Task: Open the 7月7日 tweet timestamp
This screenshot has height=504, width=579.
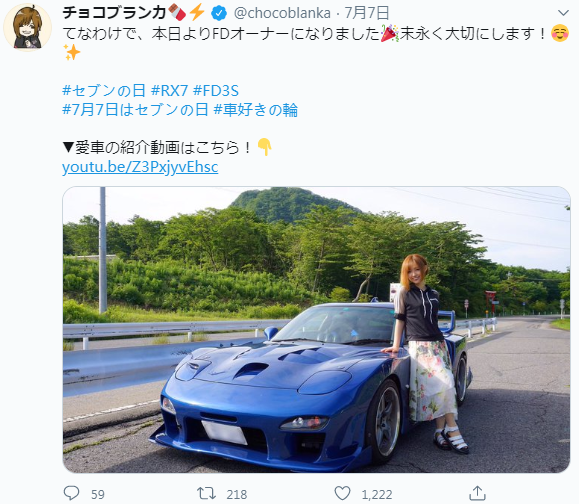Action: click(367, 13)
